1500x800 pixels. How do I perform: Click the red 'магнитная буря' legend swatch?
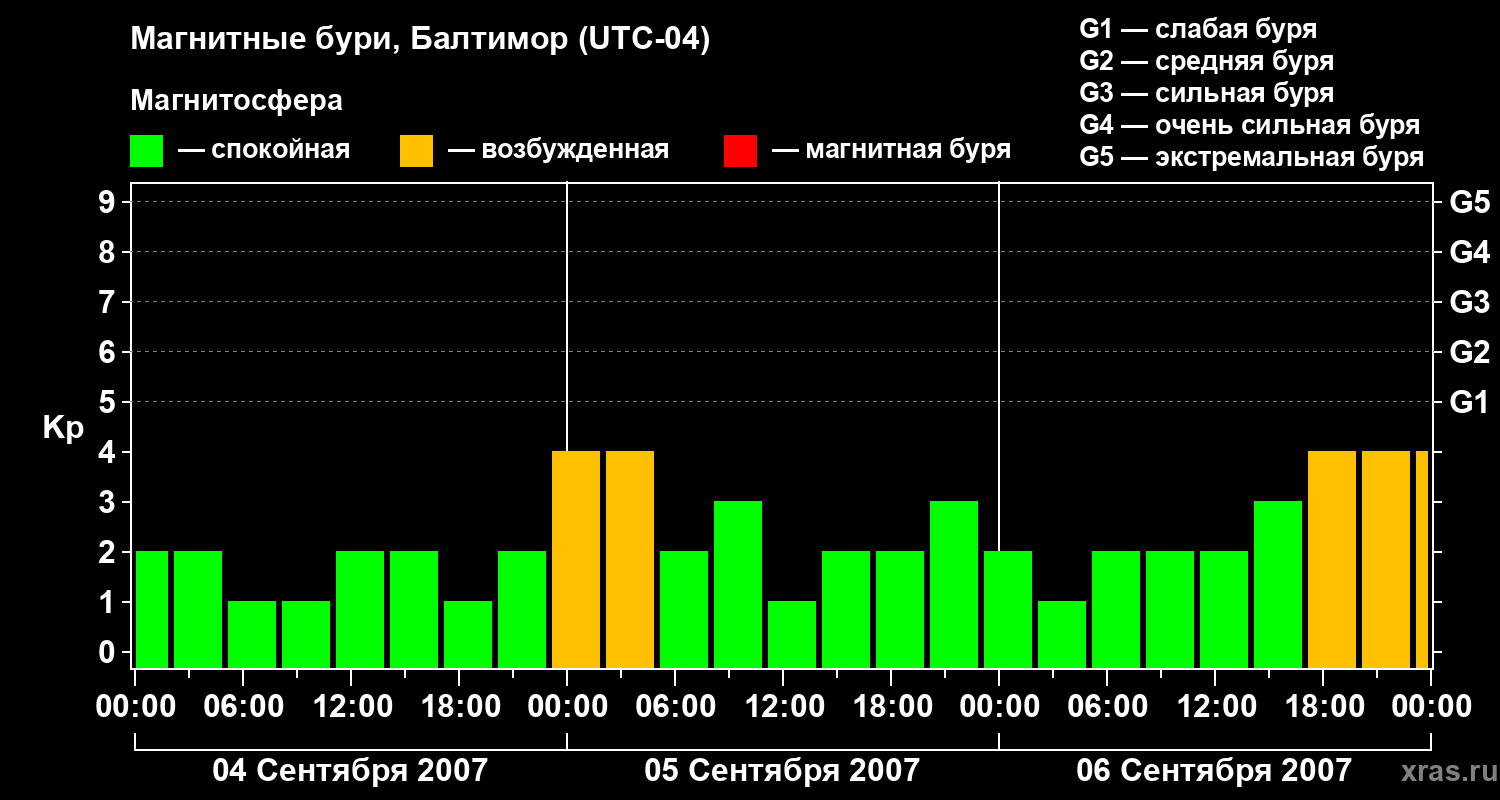click(740, 151)
